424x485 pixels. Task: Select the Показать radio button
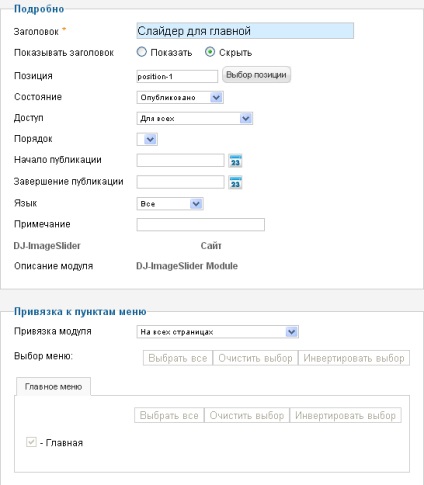point(142,52)
